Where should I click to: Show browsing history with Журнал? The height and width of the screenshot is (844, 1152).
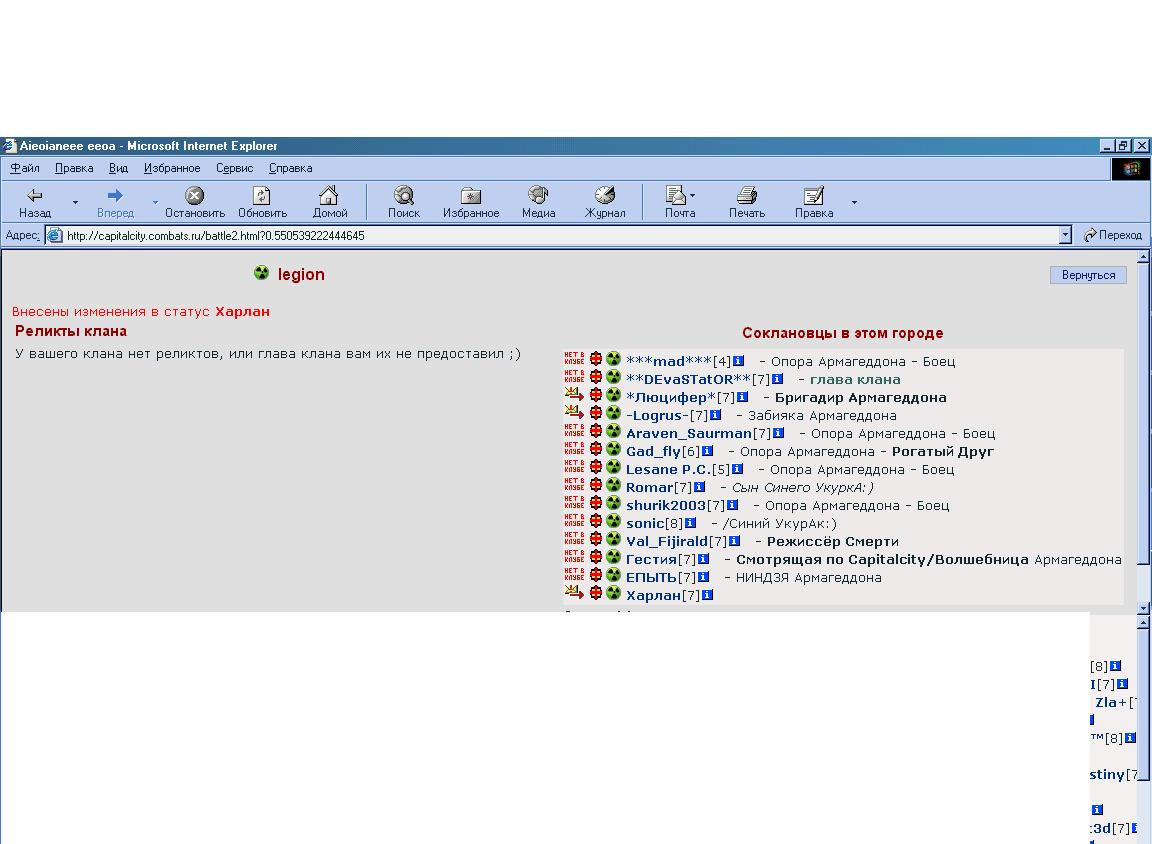click(x=605, y=203)
